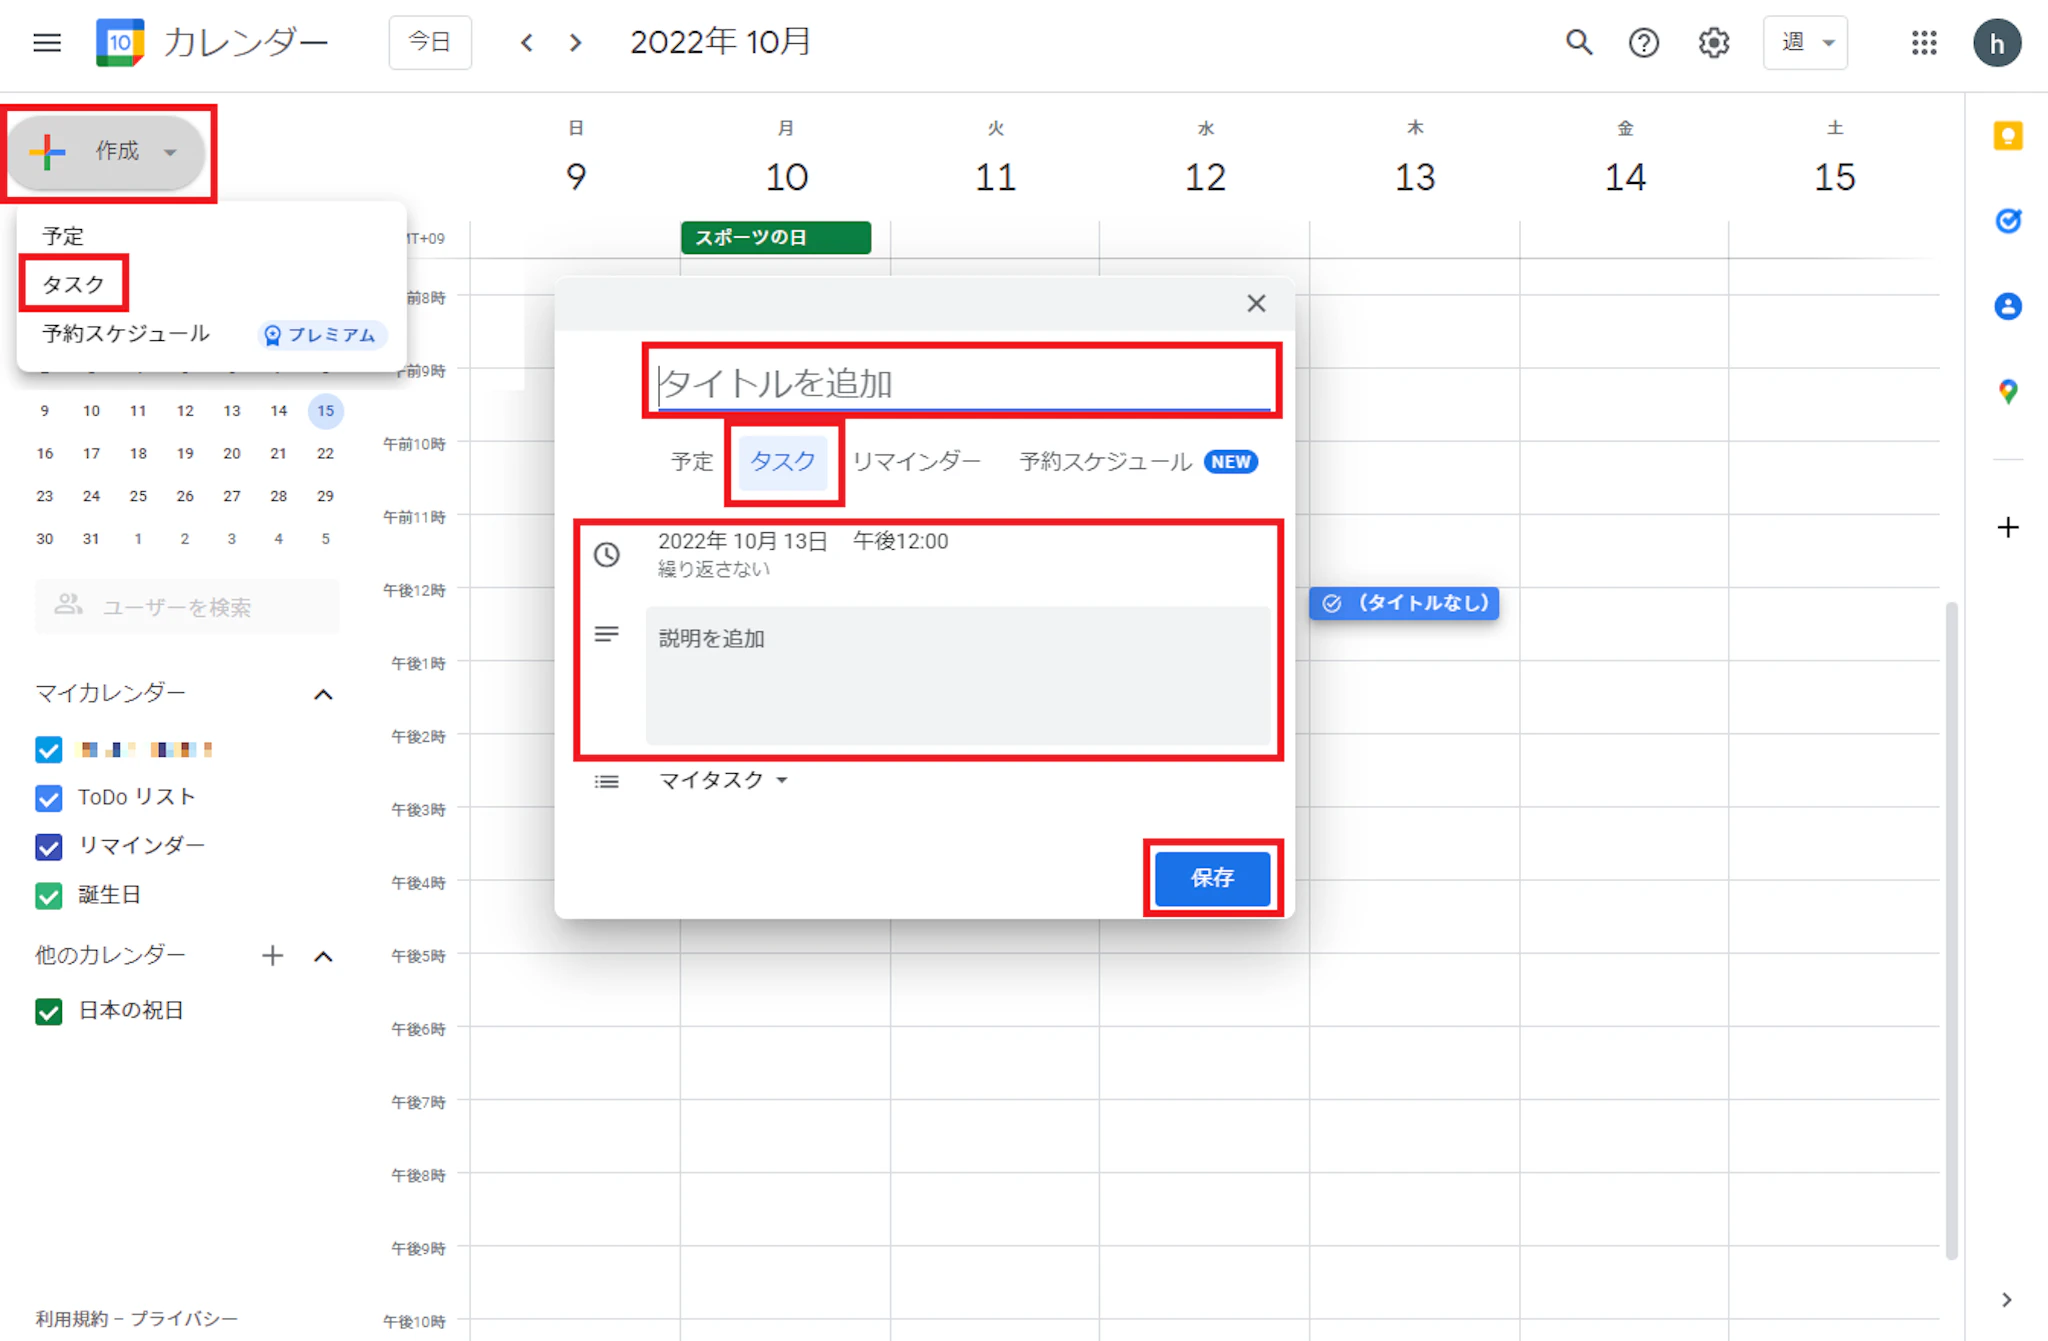Click the help question mark icon

pyautogui.click(x=1643, y=43)
